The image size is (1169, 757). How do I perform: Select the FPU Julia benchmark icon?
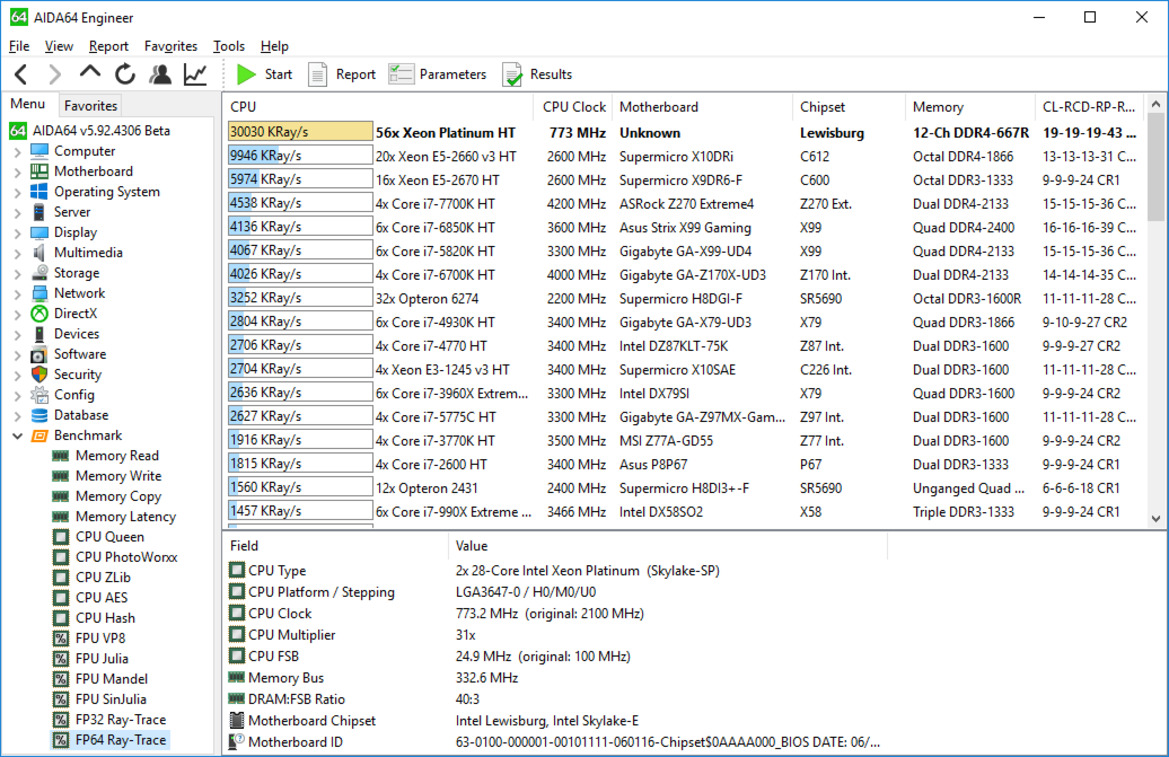click(x=61, y=659)
